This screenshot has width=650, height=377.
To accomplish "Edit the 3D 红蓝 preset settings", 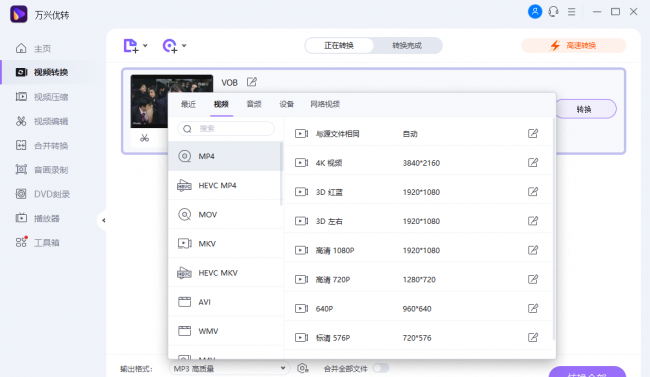I will coord(533,192).
